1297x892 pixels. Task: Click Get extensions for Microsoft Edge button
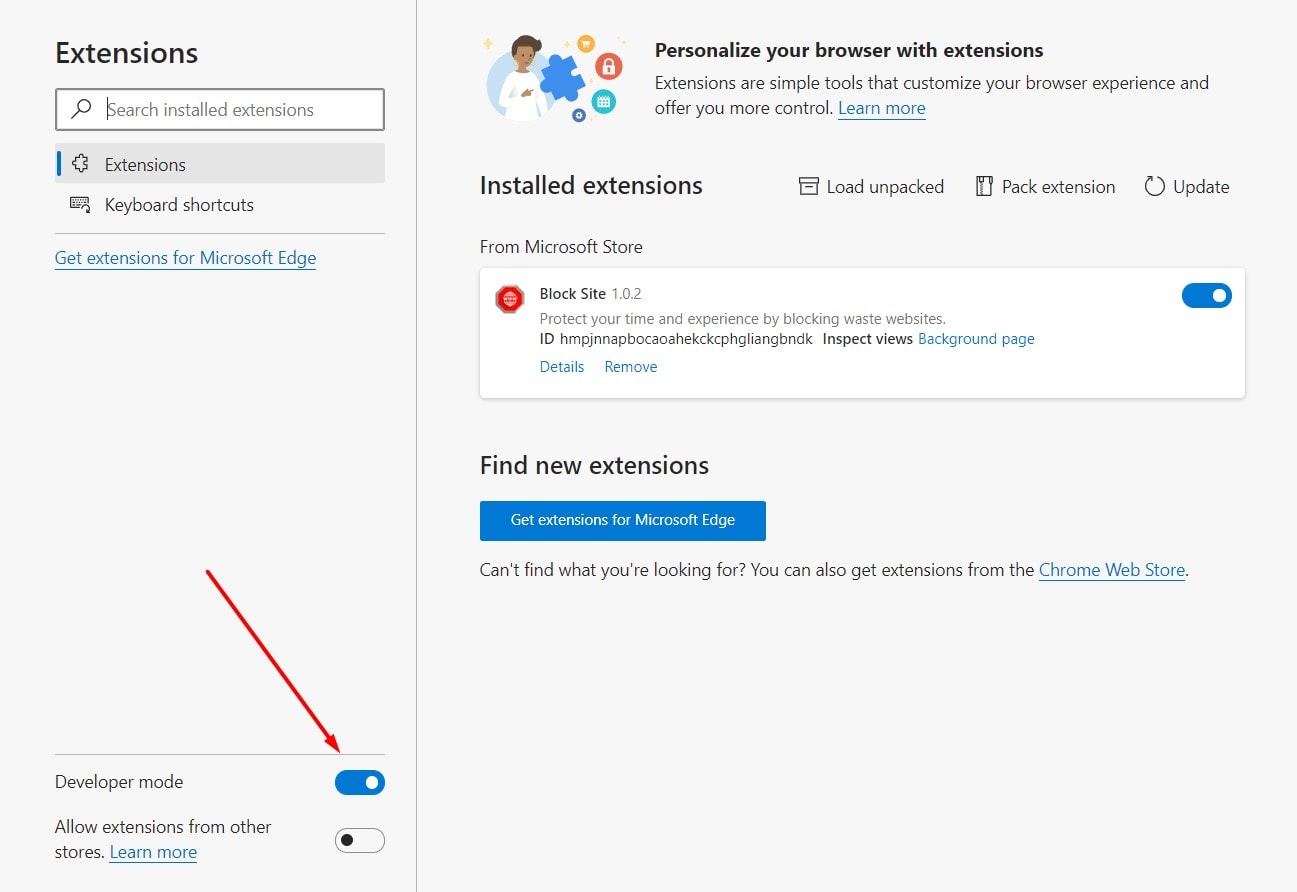[x=623, y=520]
